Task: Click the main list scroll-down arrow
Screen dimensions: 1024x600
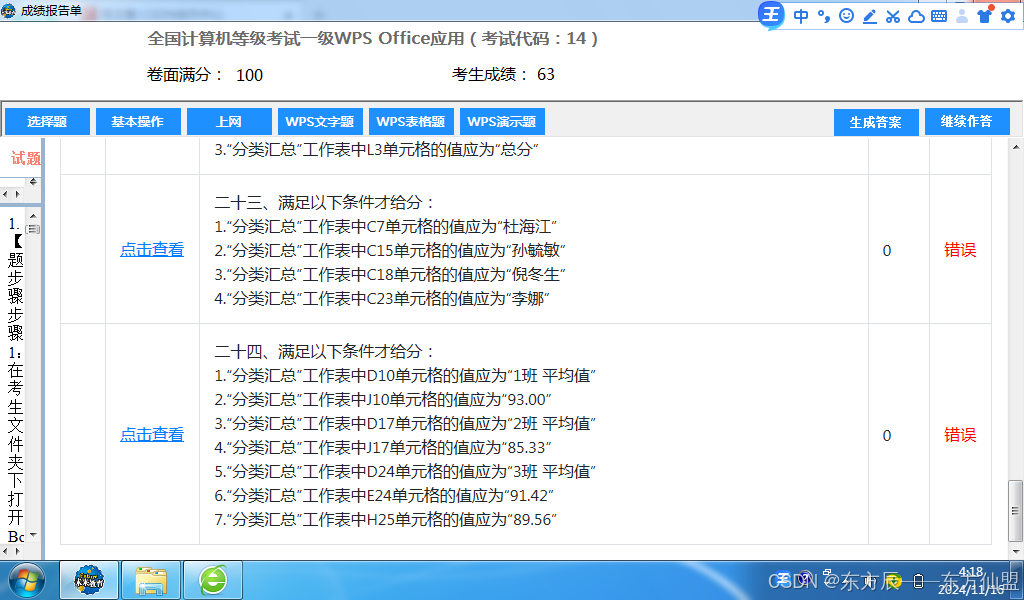Action: 1016,552
